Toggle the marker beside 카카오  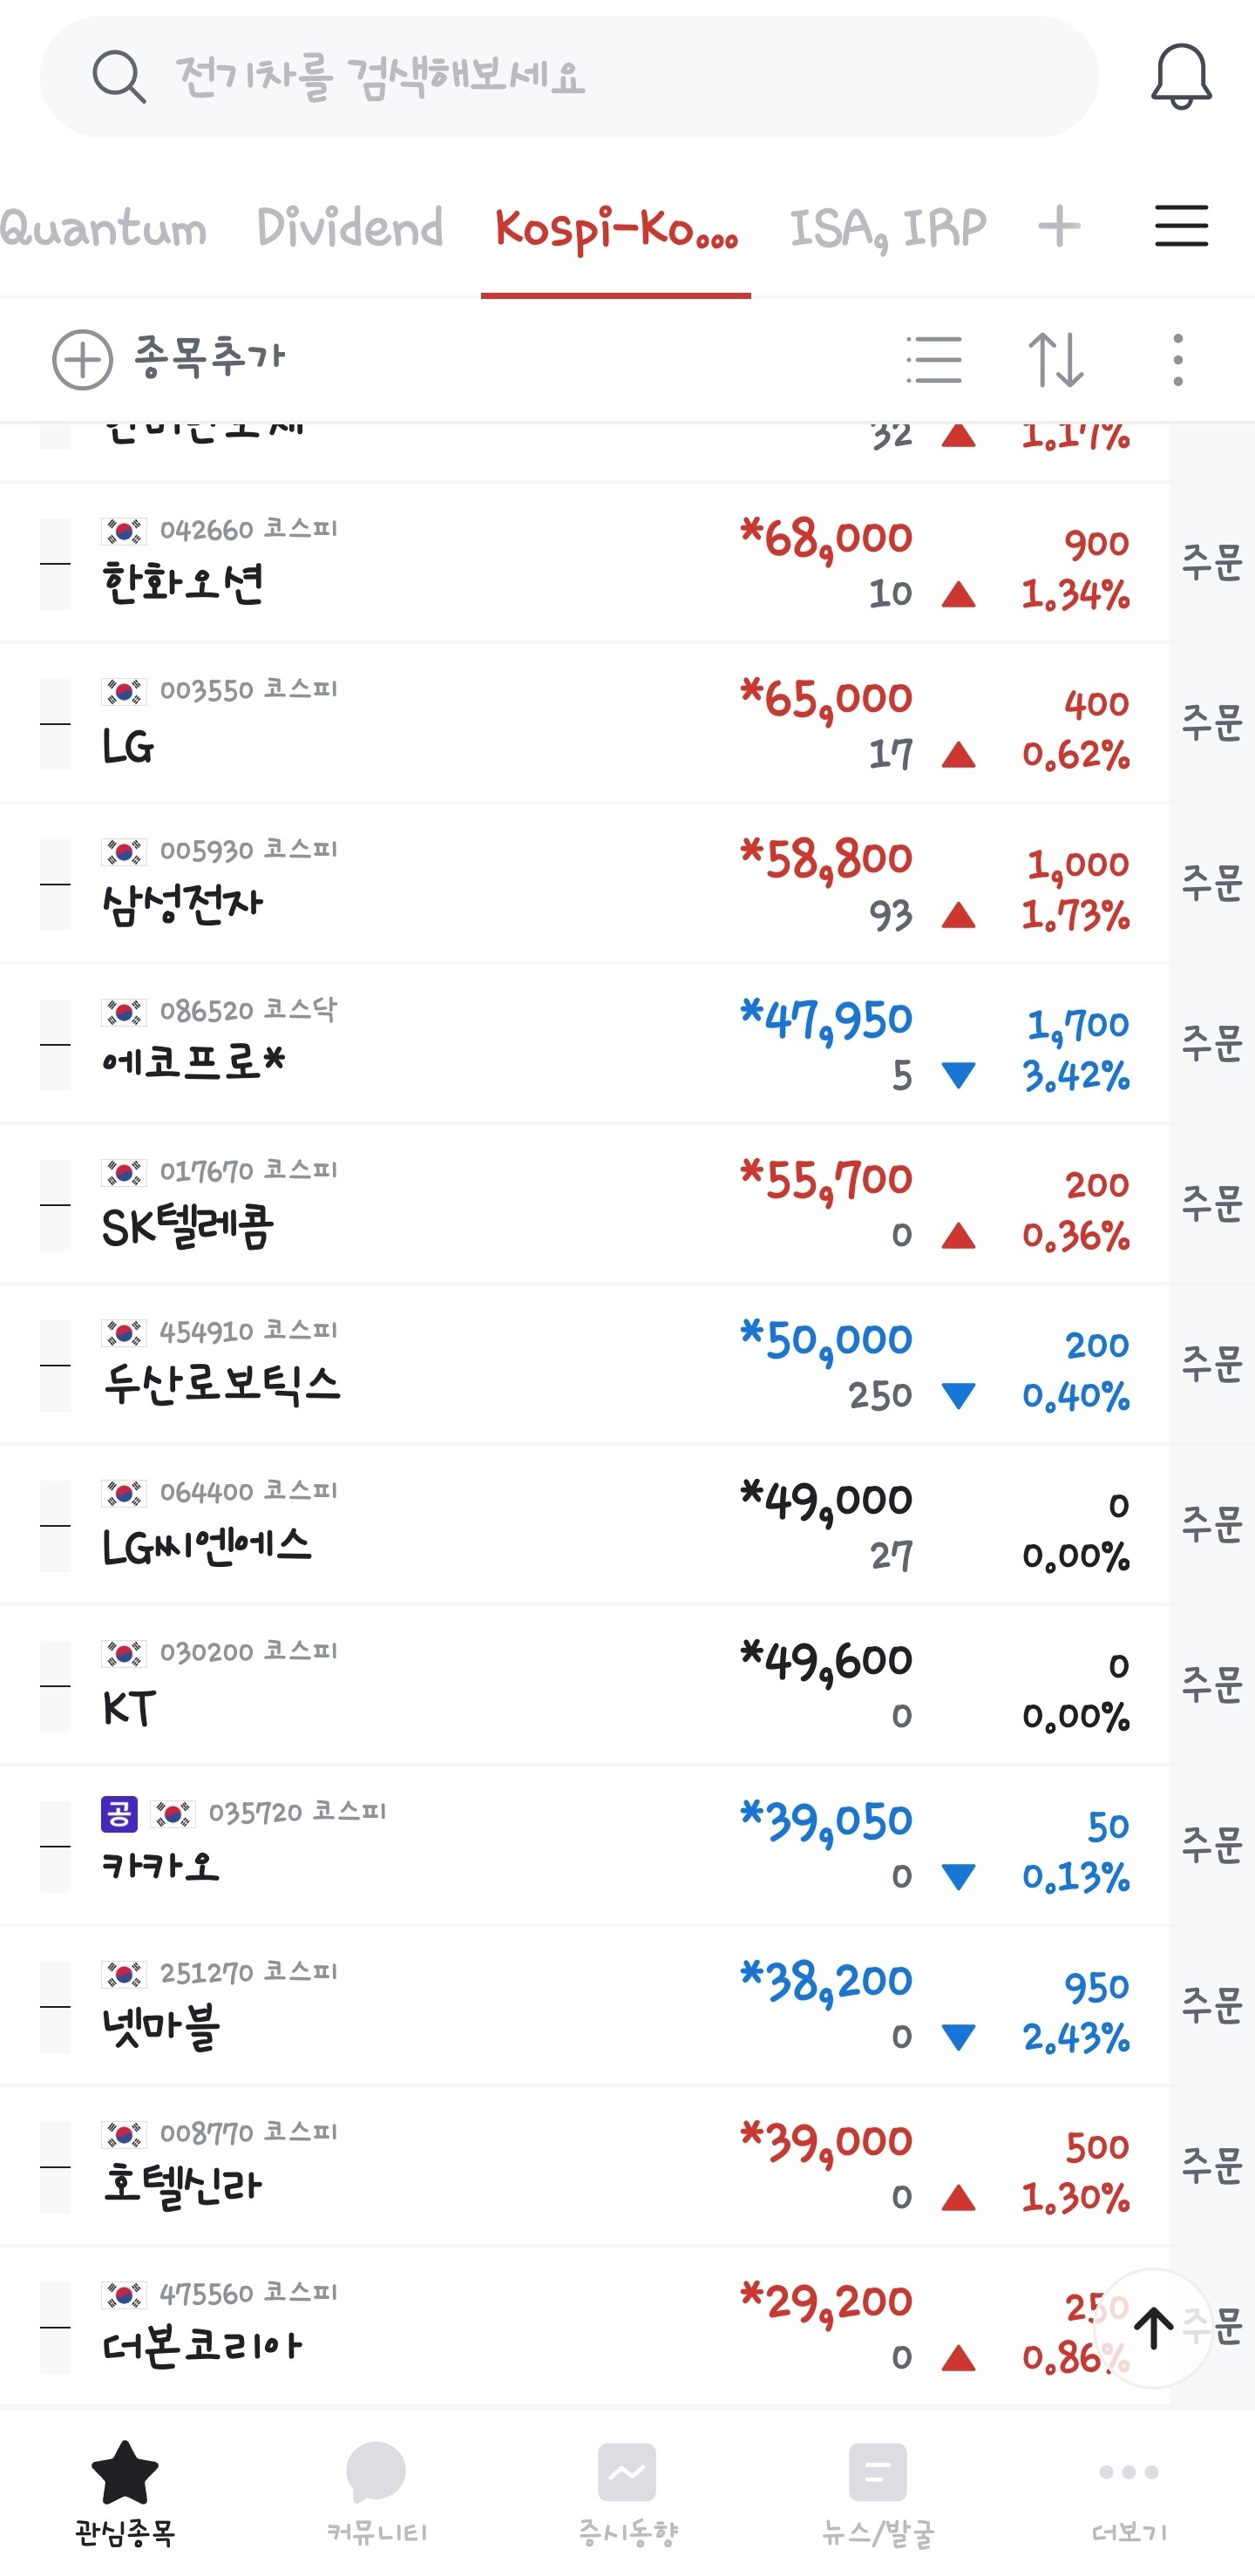click(x=55, y=1846)
